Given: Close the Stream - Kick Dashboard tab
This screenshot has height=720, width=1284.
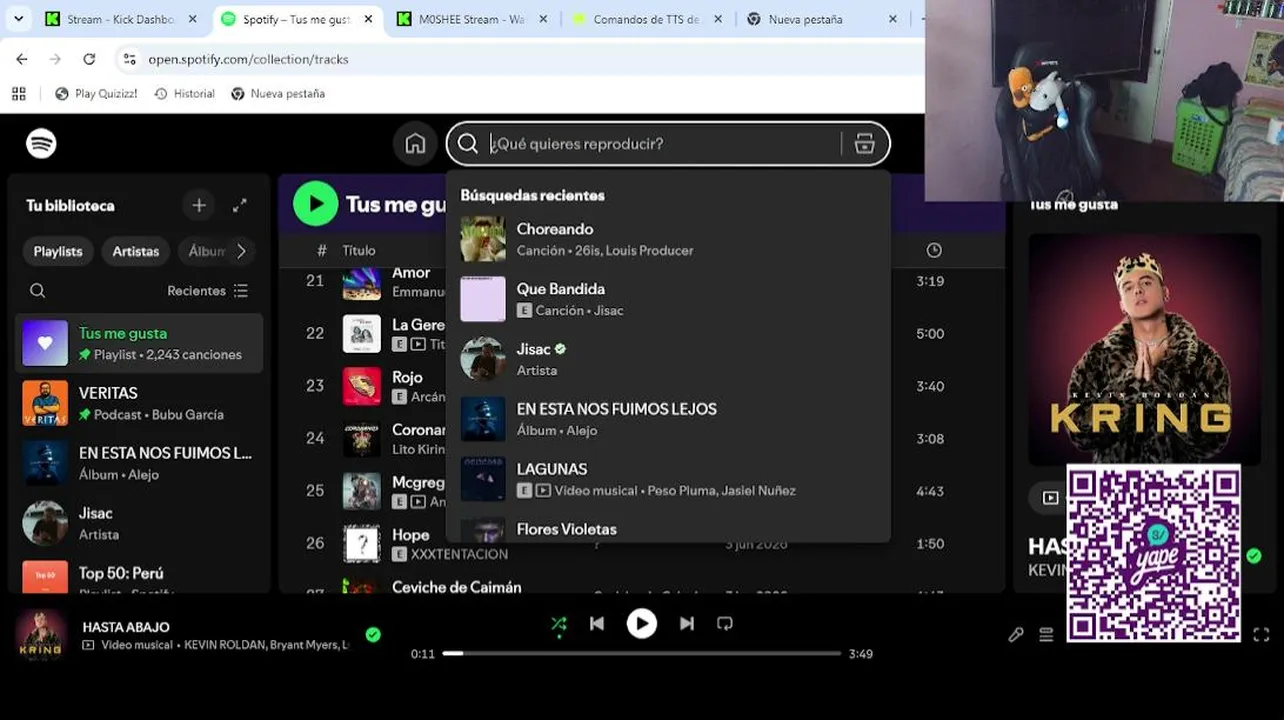Looking at the screenshot, I should (193, 19).
